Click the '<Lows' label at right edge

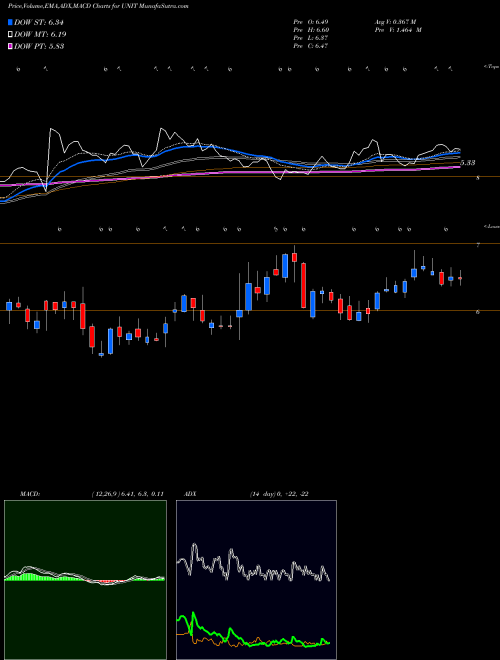491,226
